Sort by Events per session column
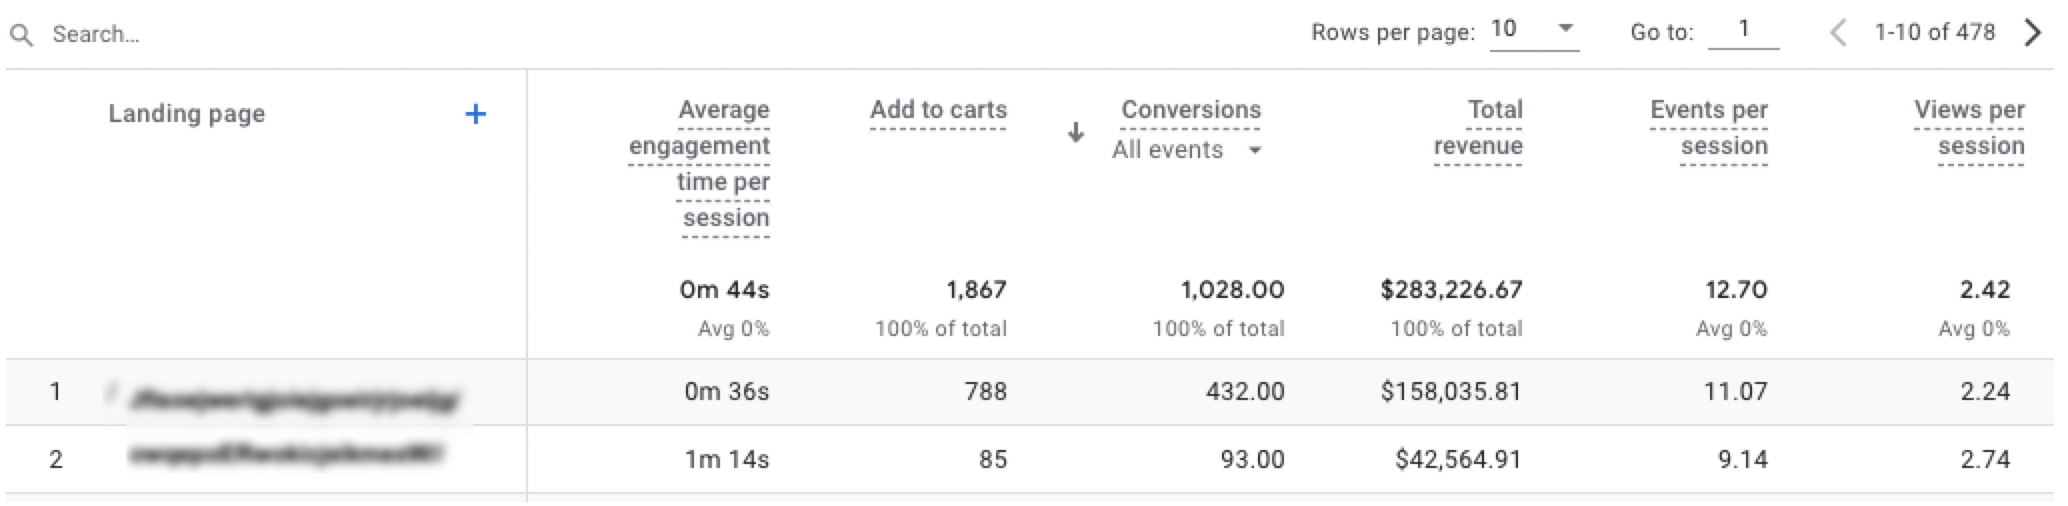2068x506 pixels. click(1709, 128)
